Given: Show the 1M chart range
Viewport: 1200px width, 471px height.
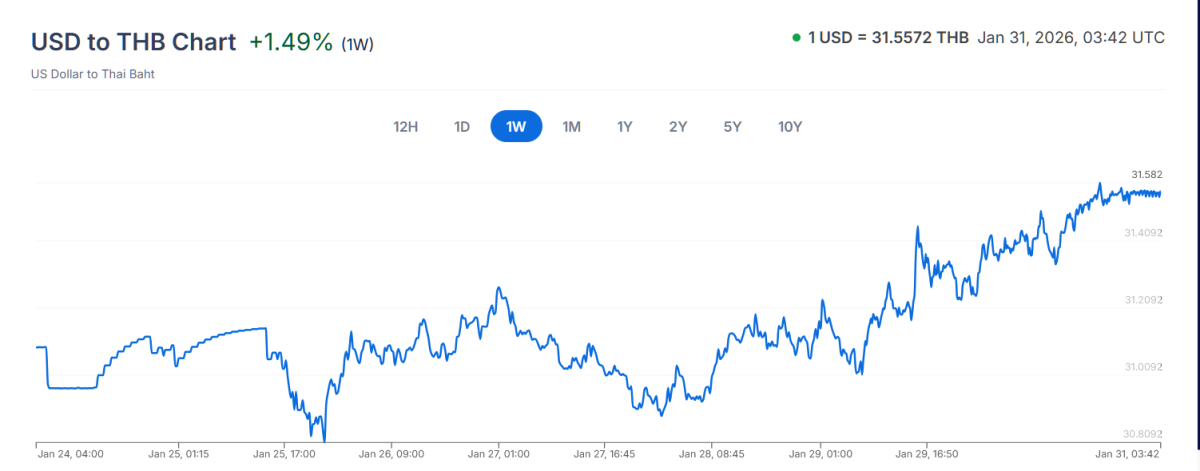Looking at the screenshot, I should [x=571, y=127].
